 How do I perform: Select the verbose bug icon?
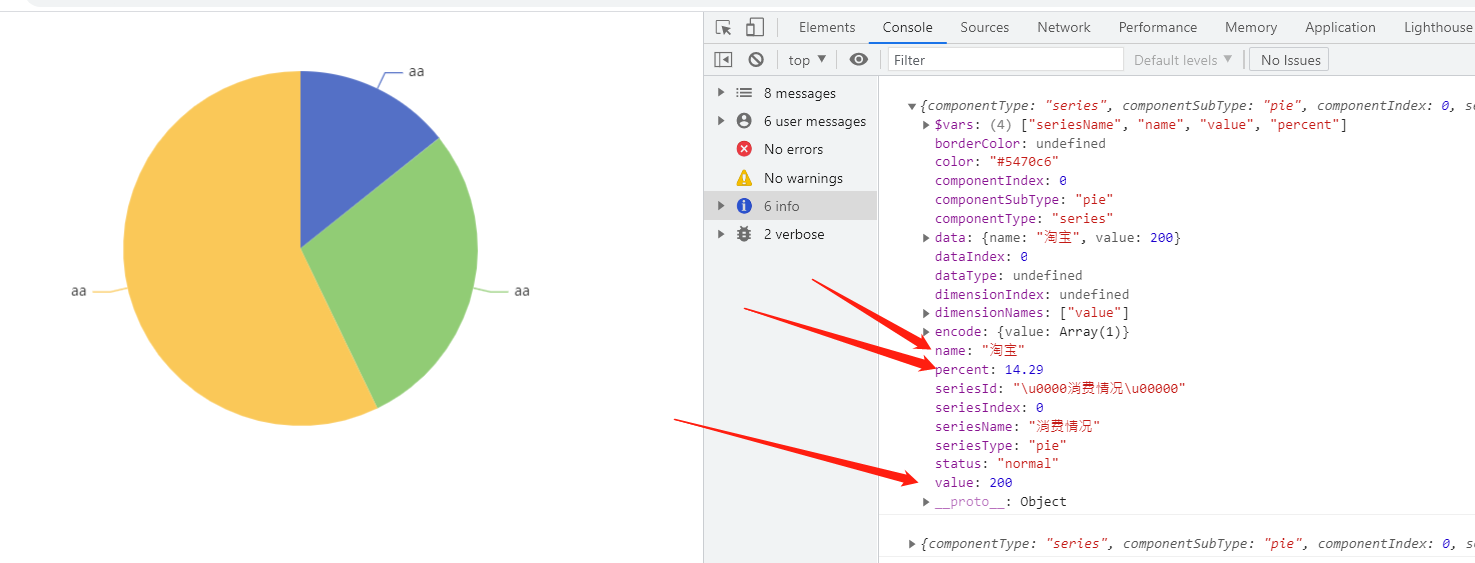click(744, 234)
